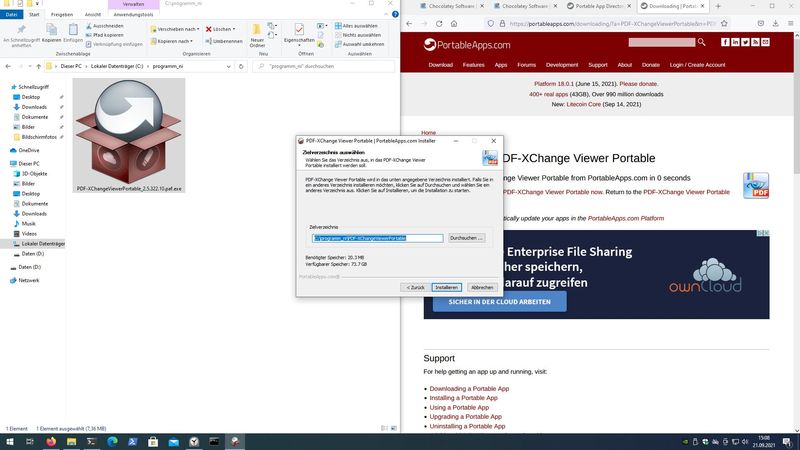The image size is (800, 450).
Task: Select 3D-Objekte under Dieser PC
Action: tap(34, 173)
